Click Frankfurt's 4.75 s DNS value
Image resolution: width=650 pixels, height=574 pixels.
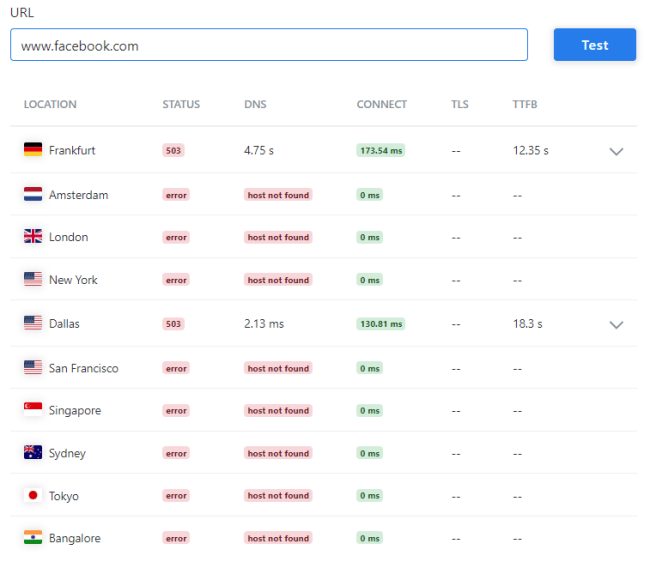tap(259, 150)
